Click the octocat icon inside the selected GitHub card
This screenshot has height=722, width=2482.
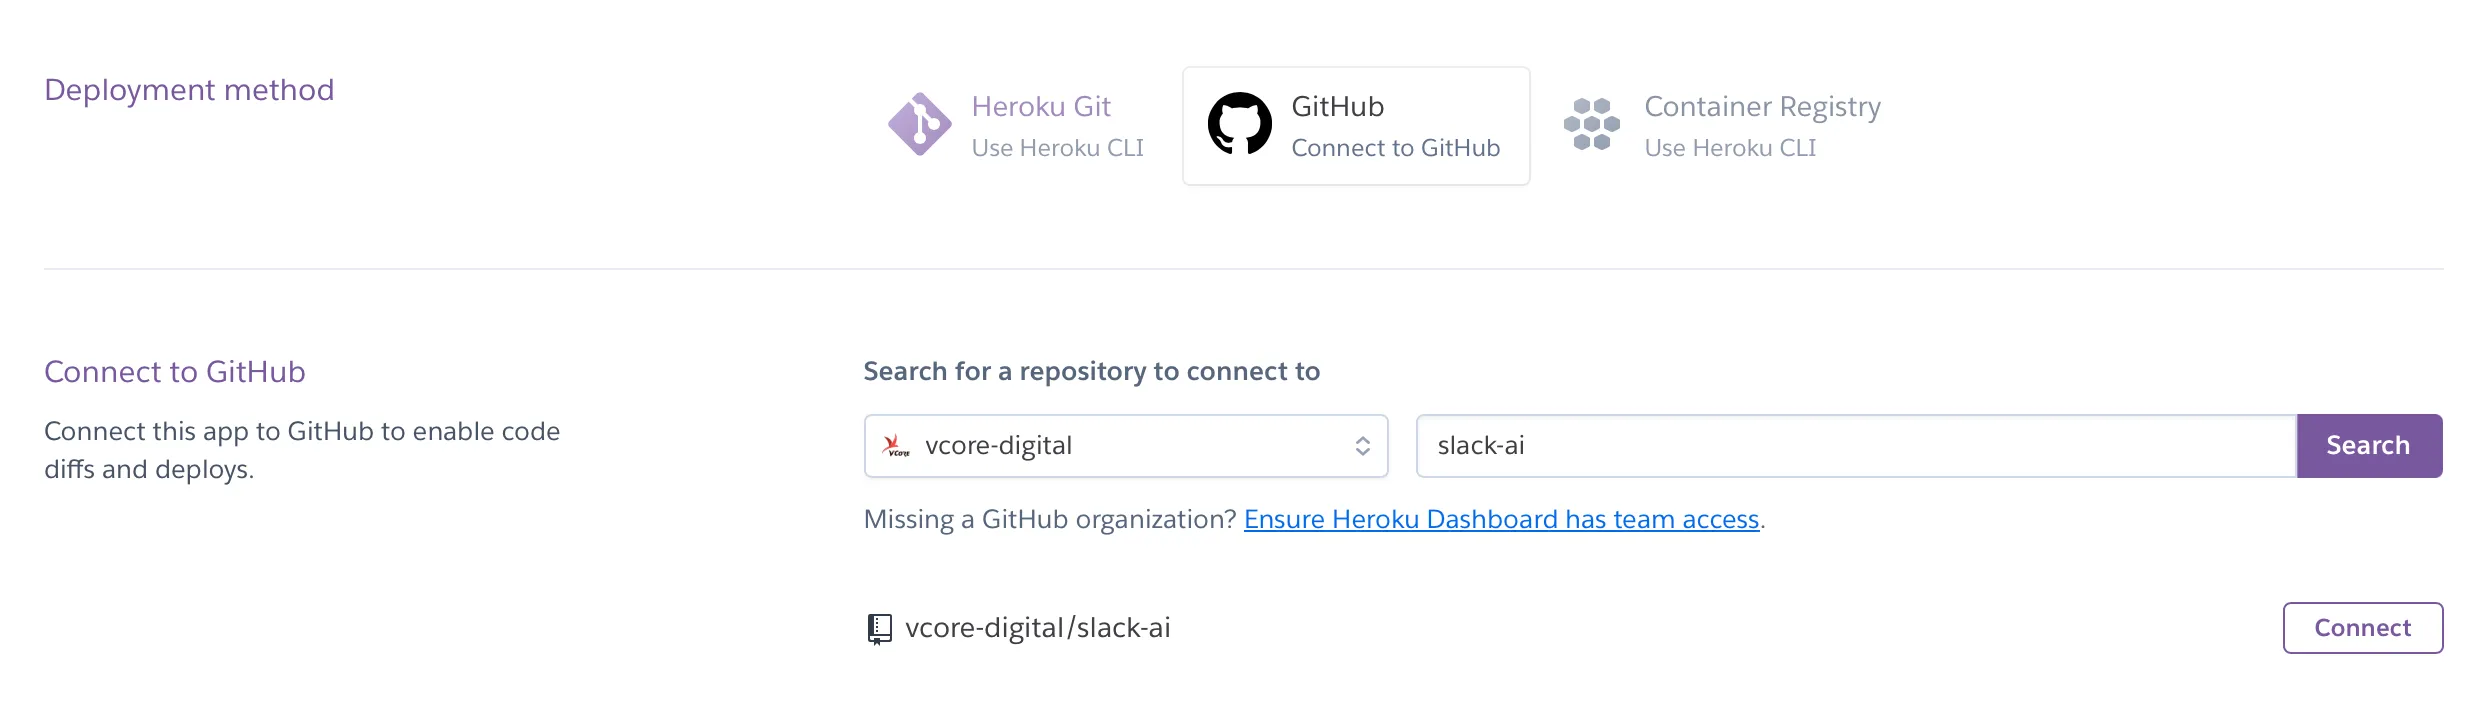(x=1240, y=124)
